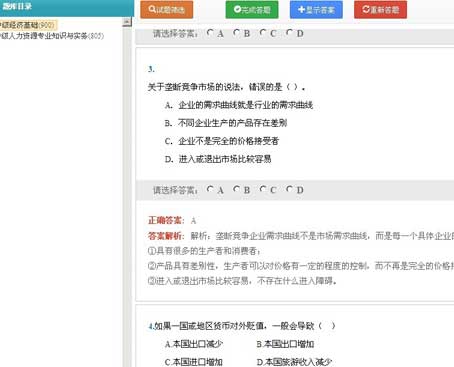Click option text A. 企业的需求曲线就是行业的需求曲线
The height and width of the screenshot is (367, 454).
(239, 105)
